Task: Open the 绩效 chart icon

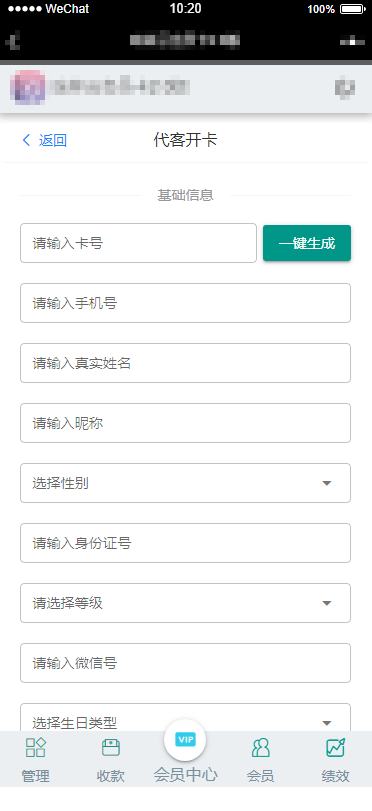Action: 335,747
